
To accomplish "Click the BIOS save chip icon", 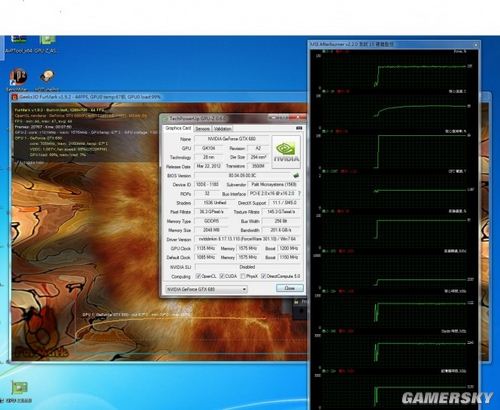I will click(296, 175).
